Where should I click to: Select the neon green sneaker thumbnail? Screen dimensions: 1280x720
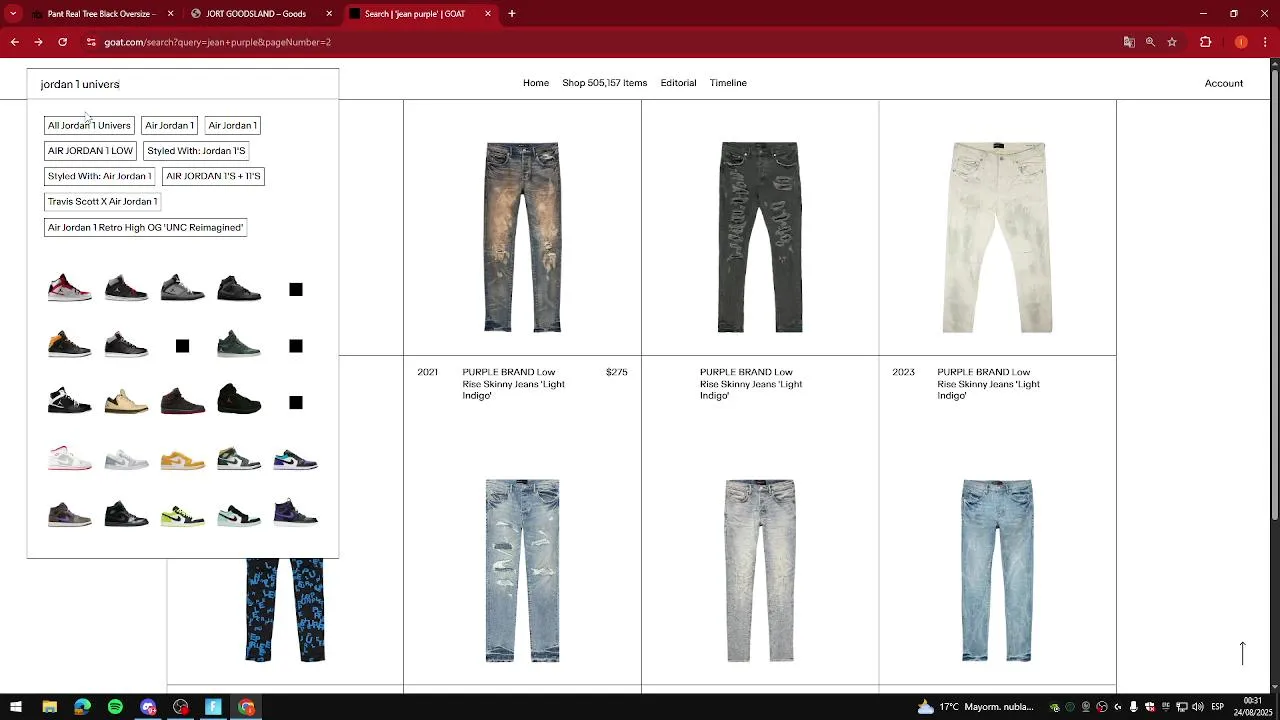[x=182, y=516]
